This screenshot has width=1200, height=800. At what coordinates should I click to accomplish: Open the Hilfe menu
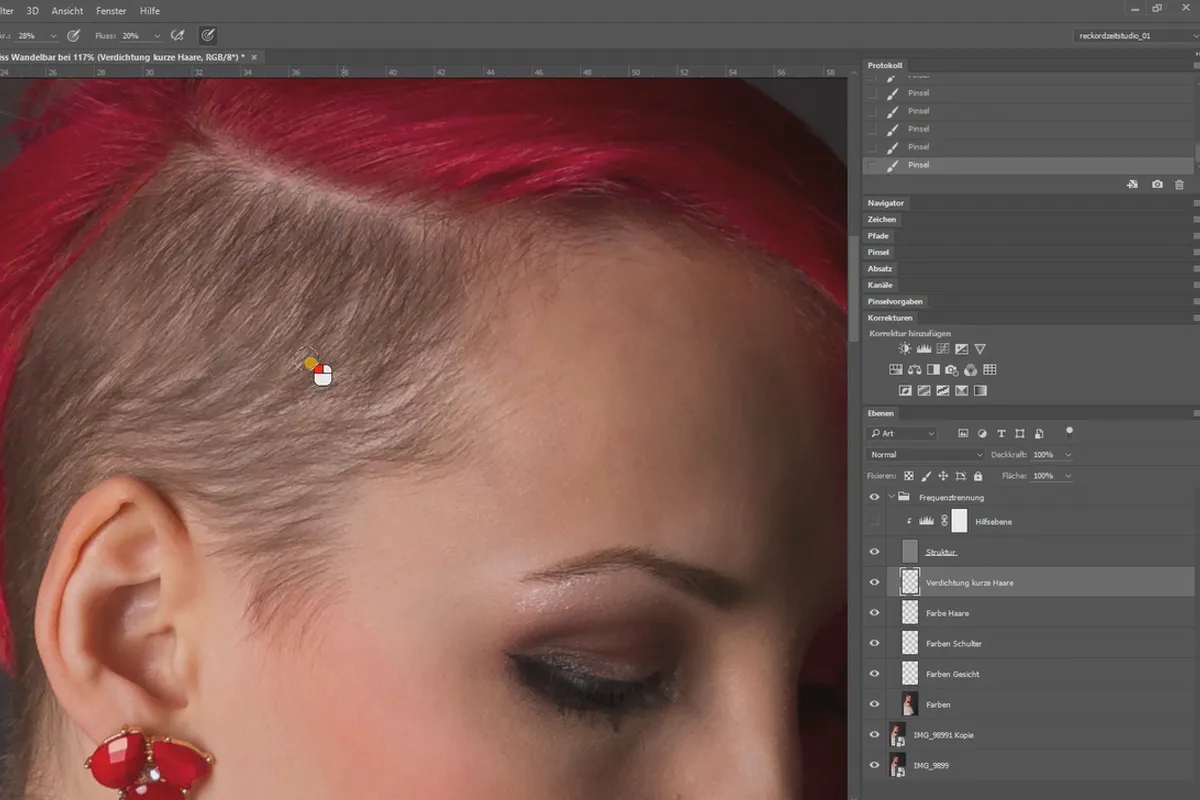click(x=150, y=10)
